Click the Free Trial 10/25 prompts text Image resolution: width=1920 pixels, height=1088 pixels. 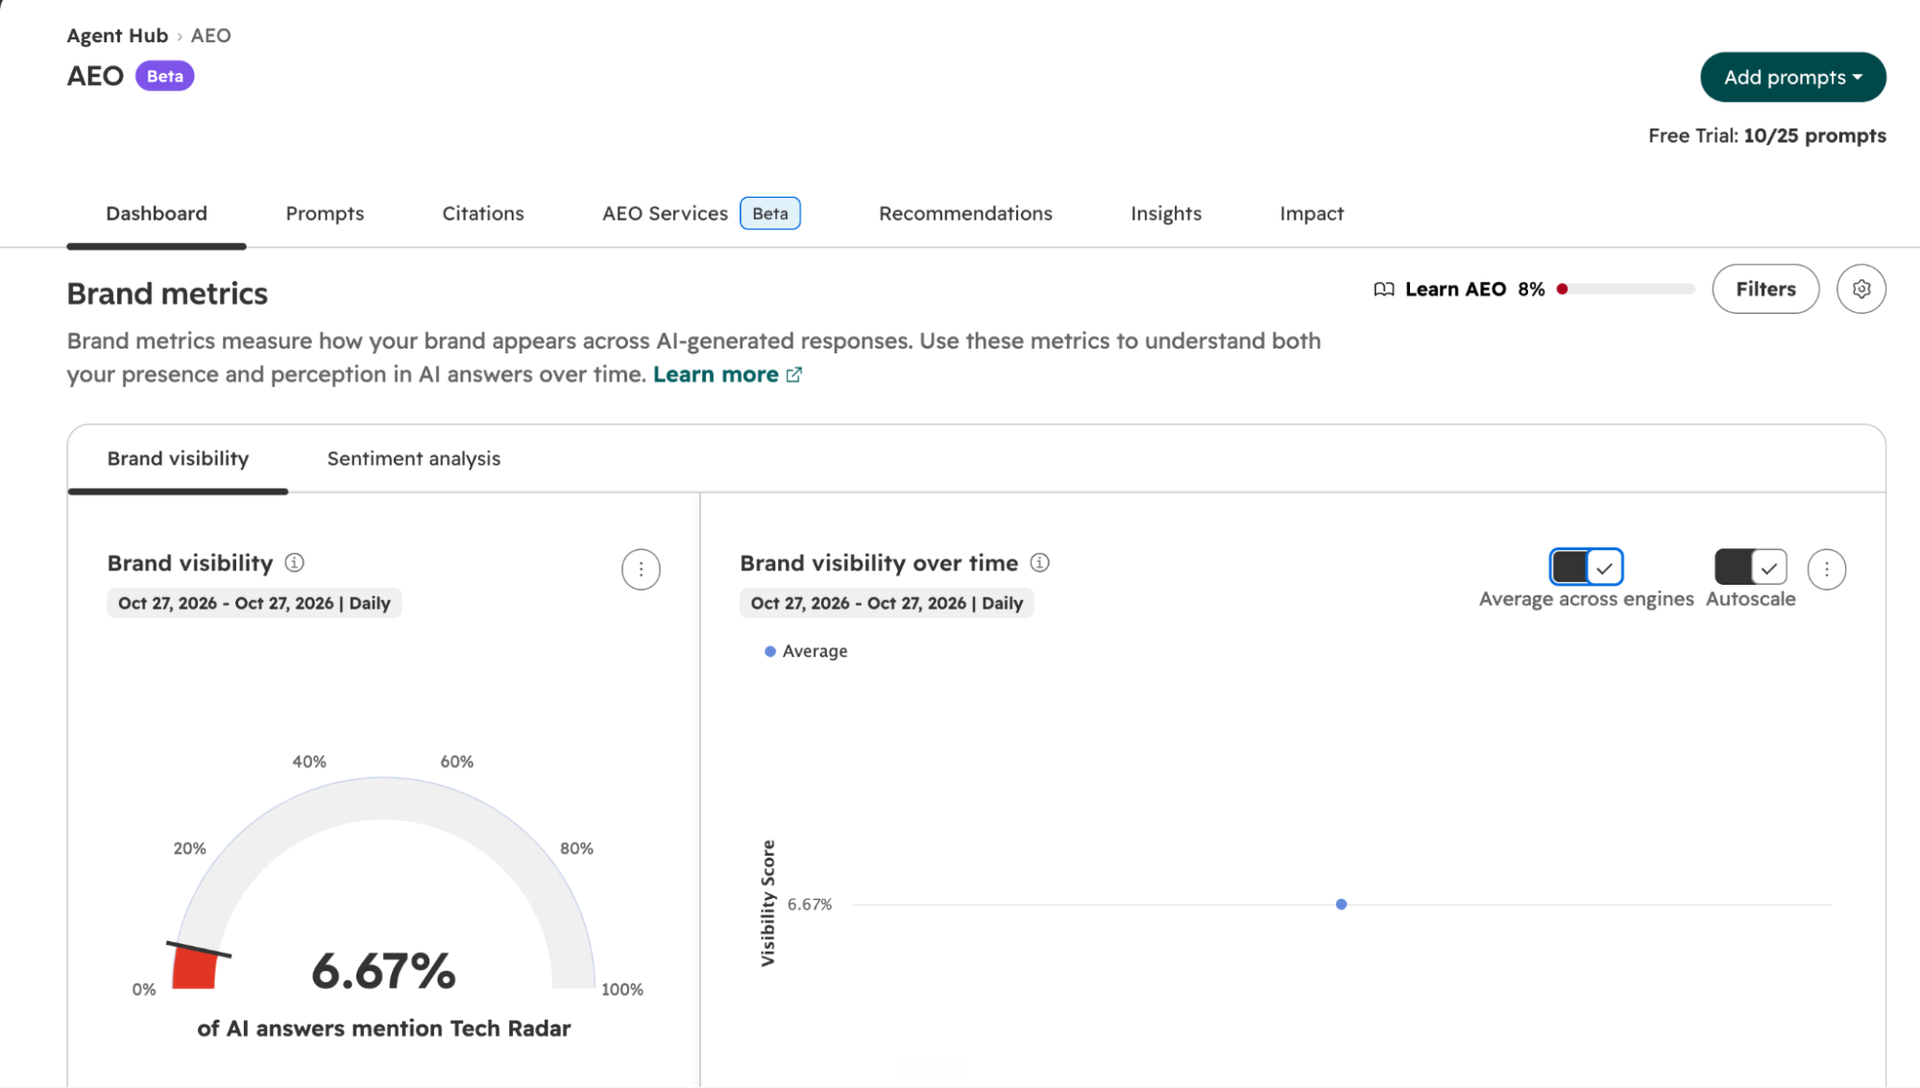pyautogui.click(x=1767, y=135)
